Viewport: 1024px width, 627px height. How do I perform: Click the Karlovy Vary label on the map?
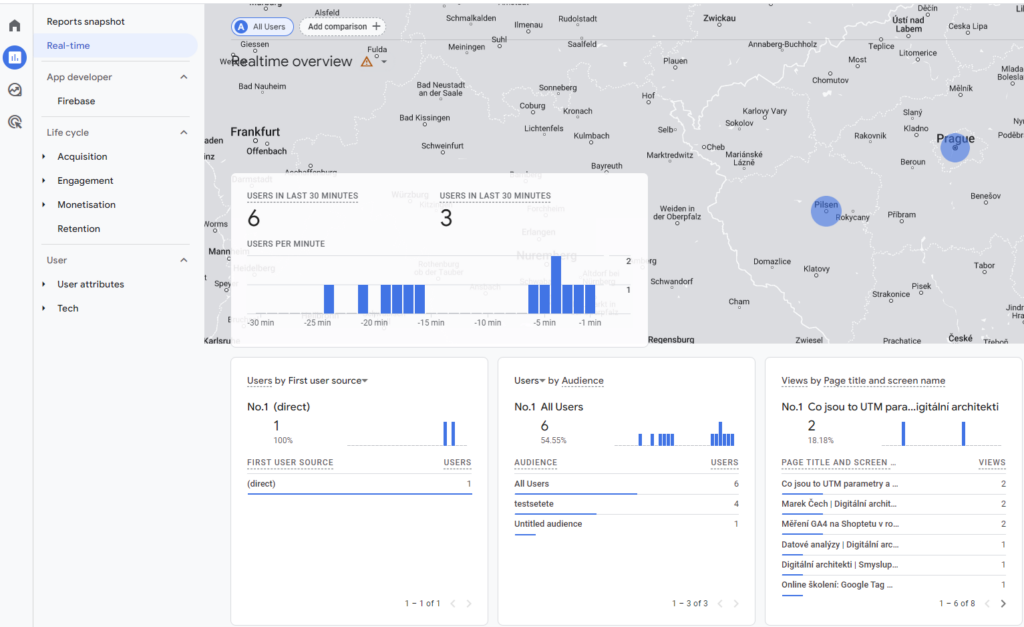(765, 111)
